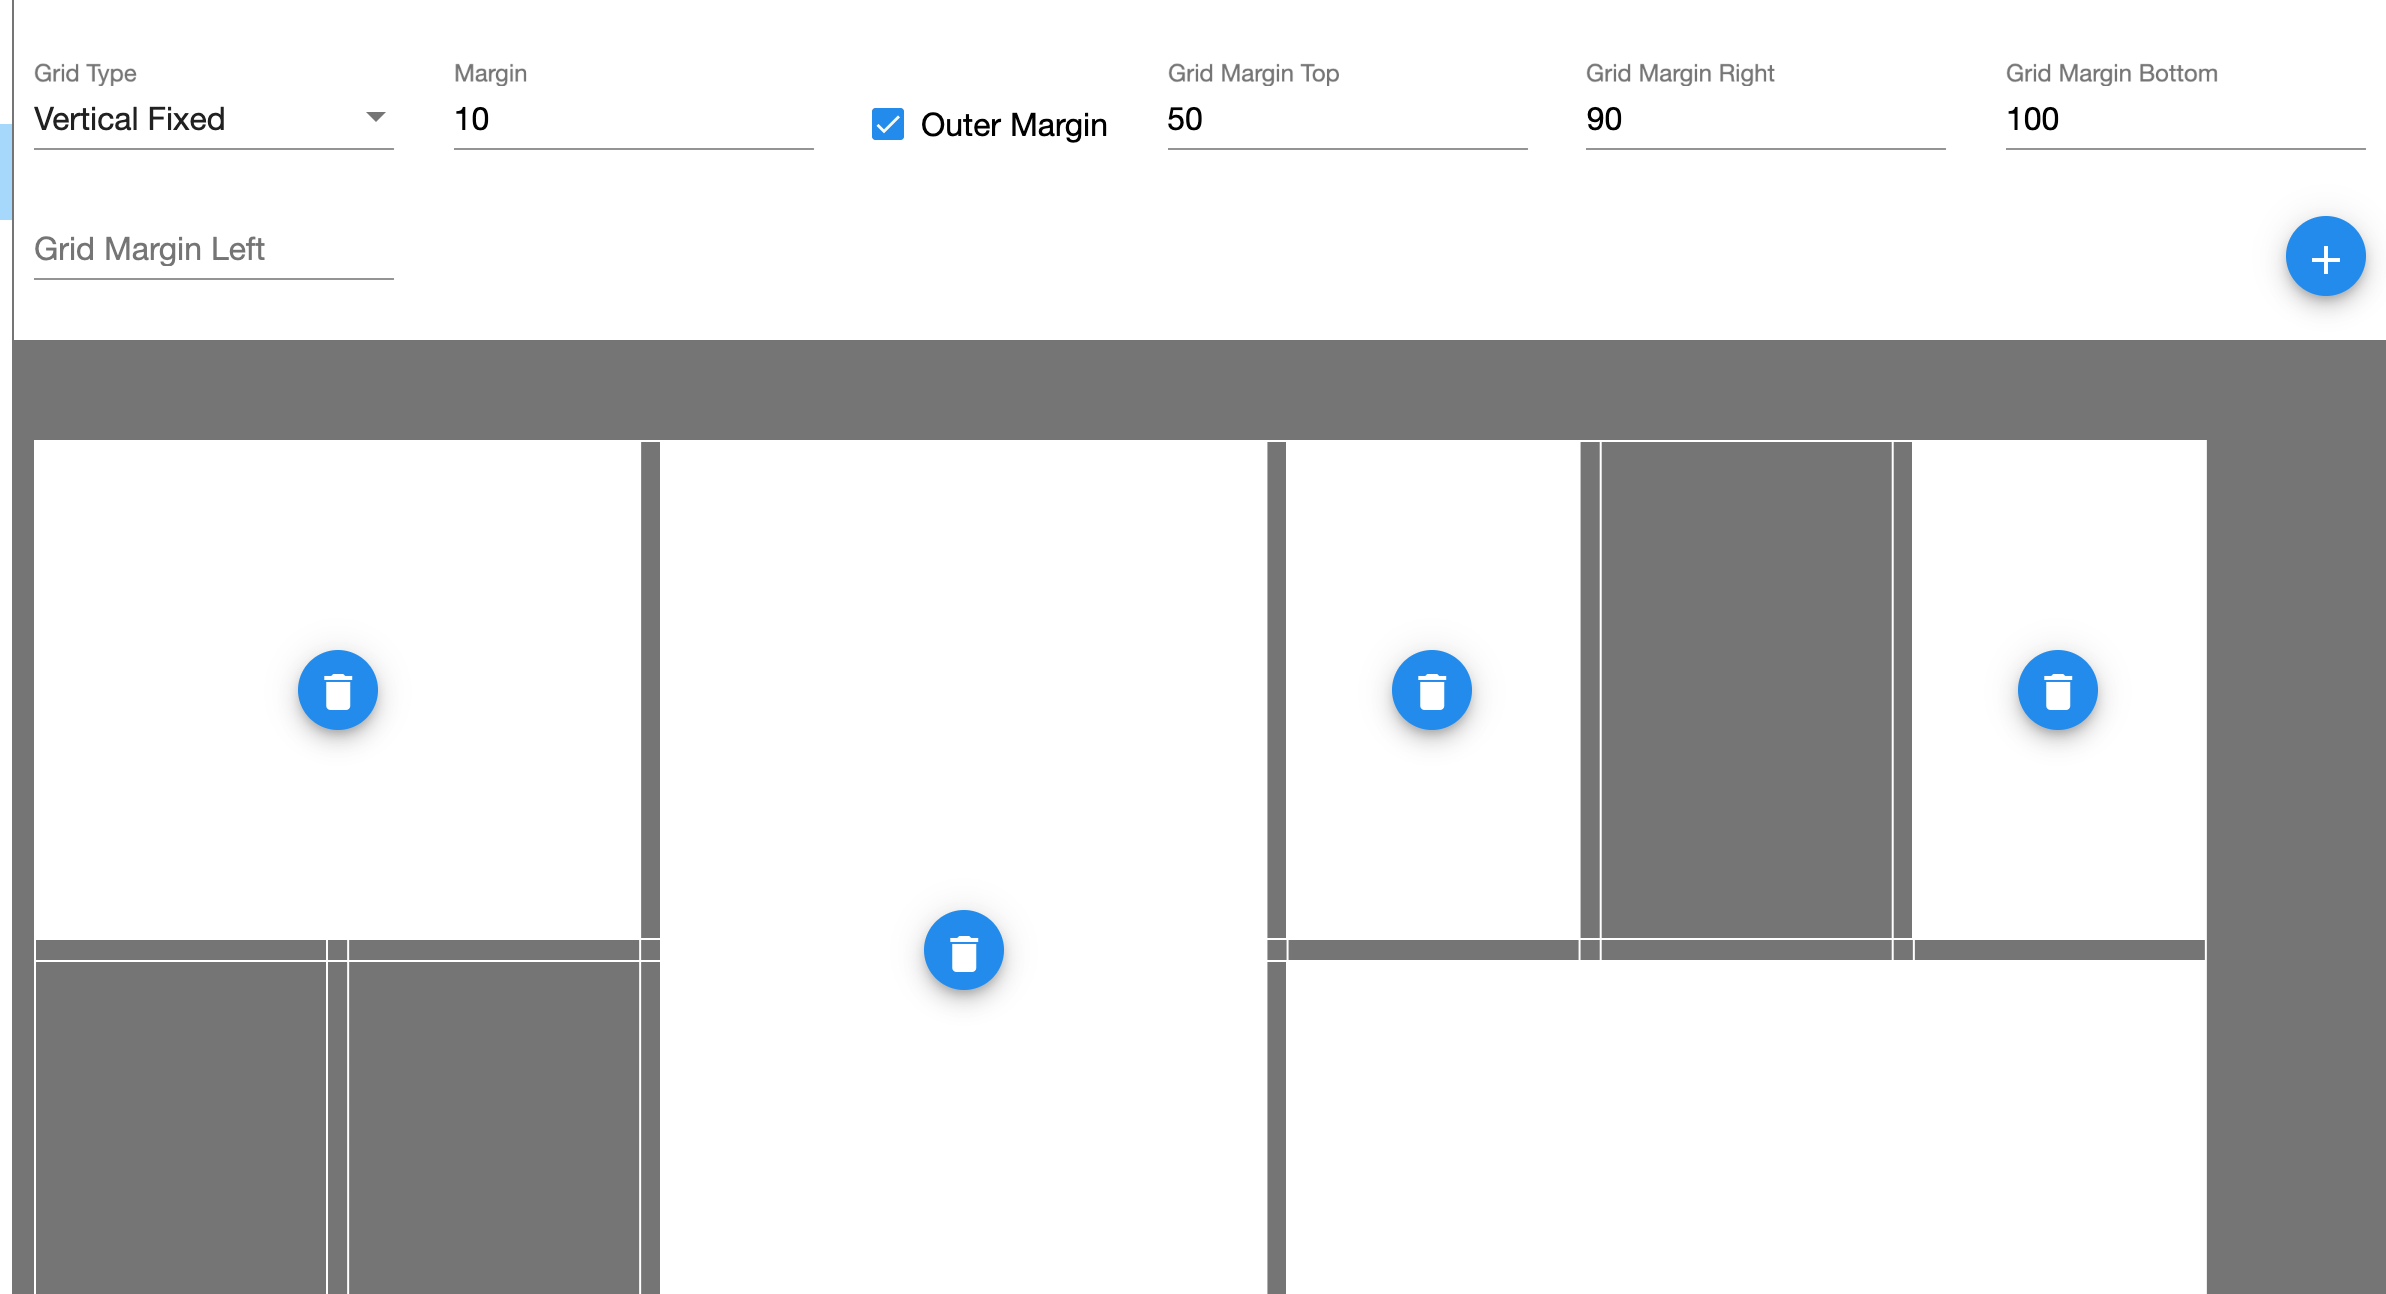This screenshot has width=2386, height=1294.
Task: Toggle the Outer Margin checkbox
Action: click(x=888, y=124)
